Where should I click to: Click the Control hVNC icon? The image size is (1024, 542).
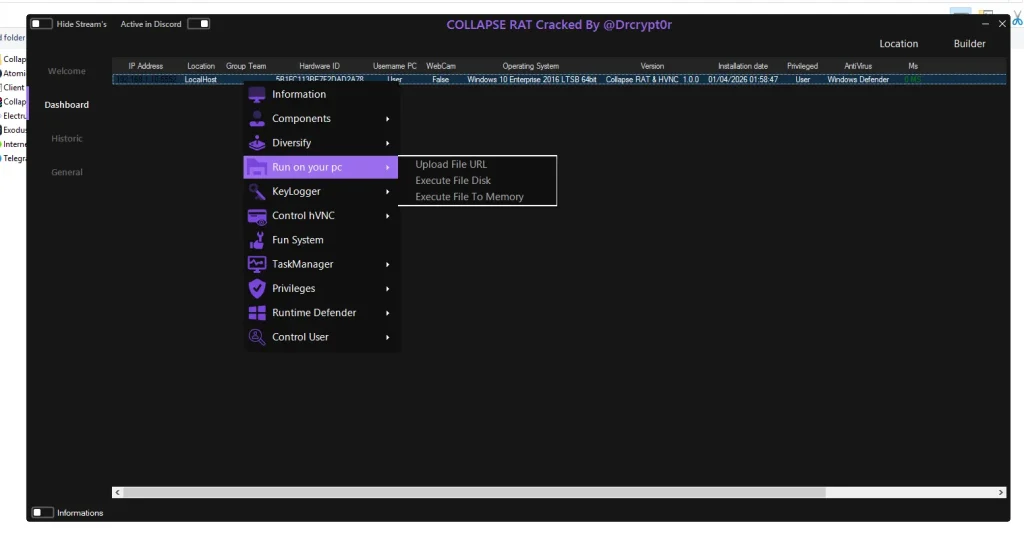[x=256, y=216]
